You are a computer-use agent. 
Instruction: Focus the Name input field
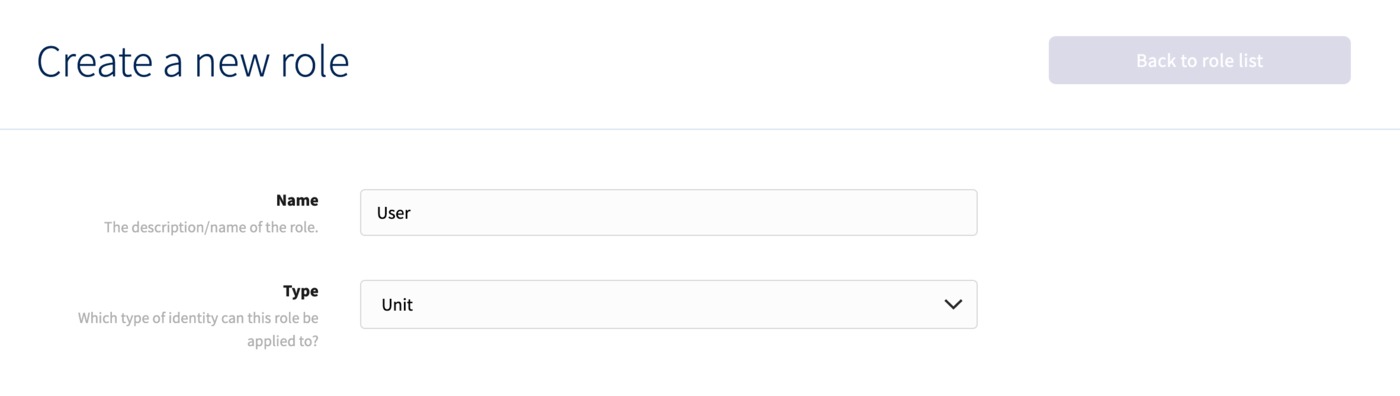pyautogui.click(x=668, y=213)
